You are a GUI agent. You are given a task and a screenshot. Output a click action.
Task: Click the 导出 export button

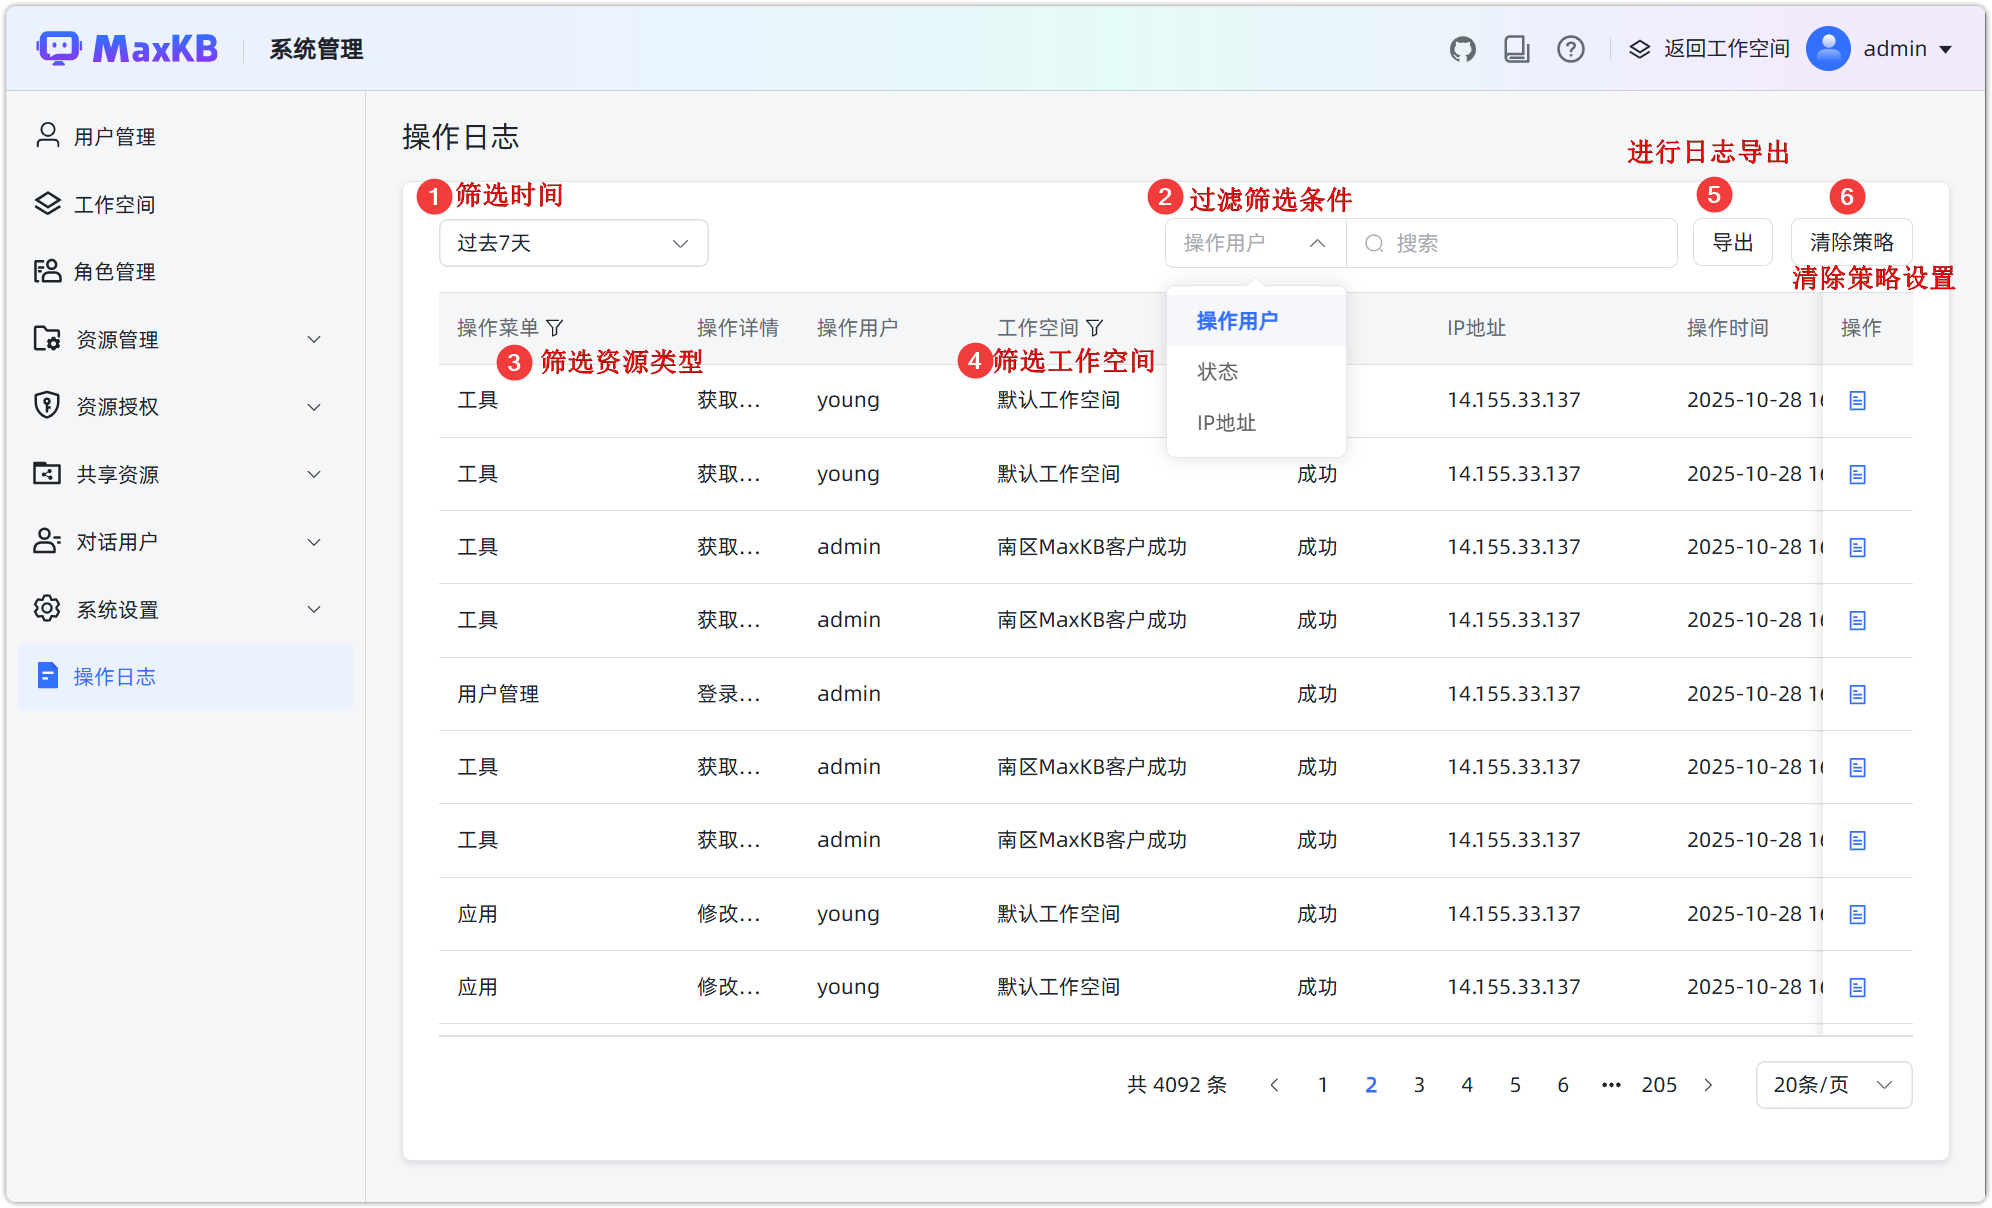point(1732,243)
